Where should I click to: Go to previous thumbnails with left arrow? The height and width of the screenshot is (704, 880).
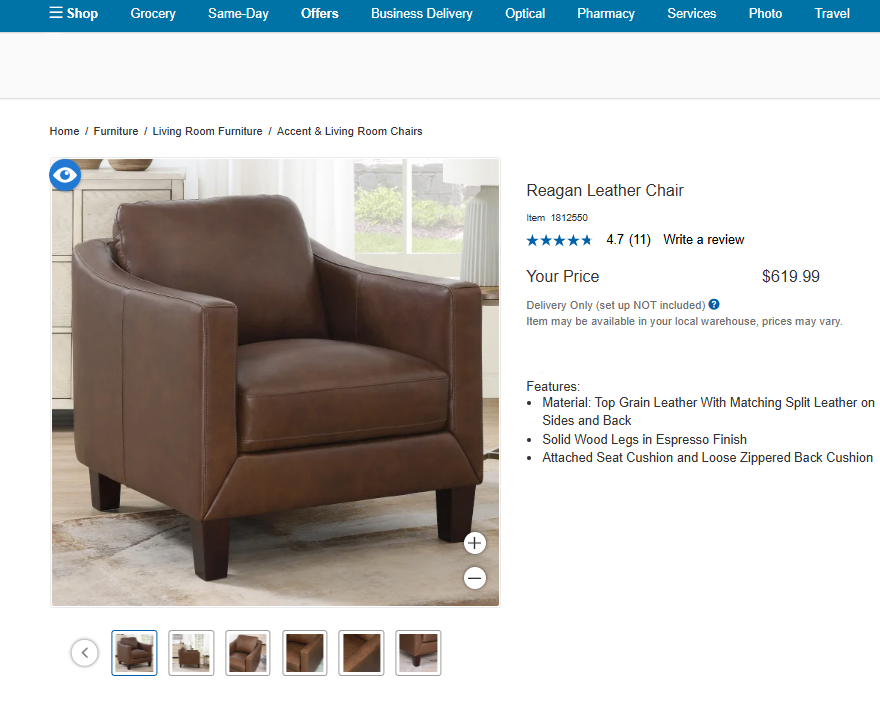85,653
